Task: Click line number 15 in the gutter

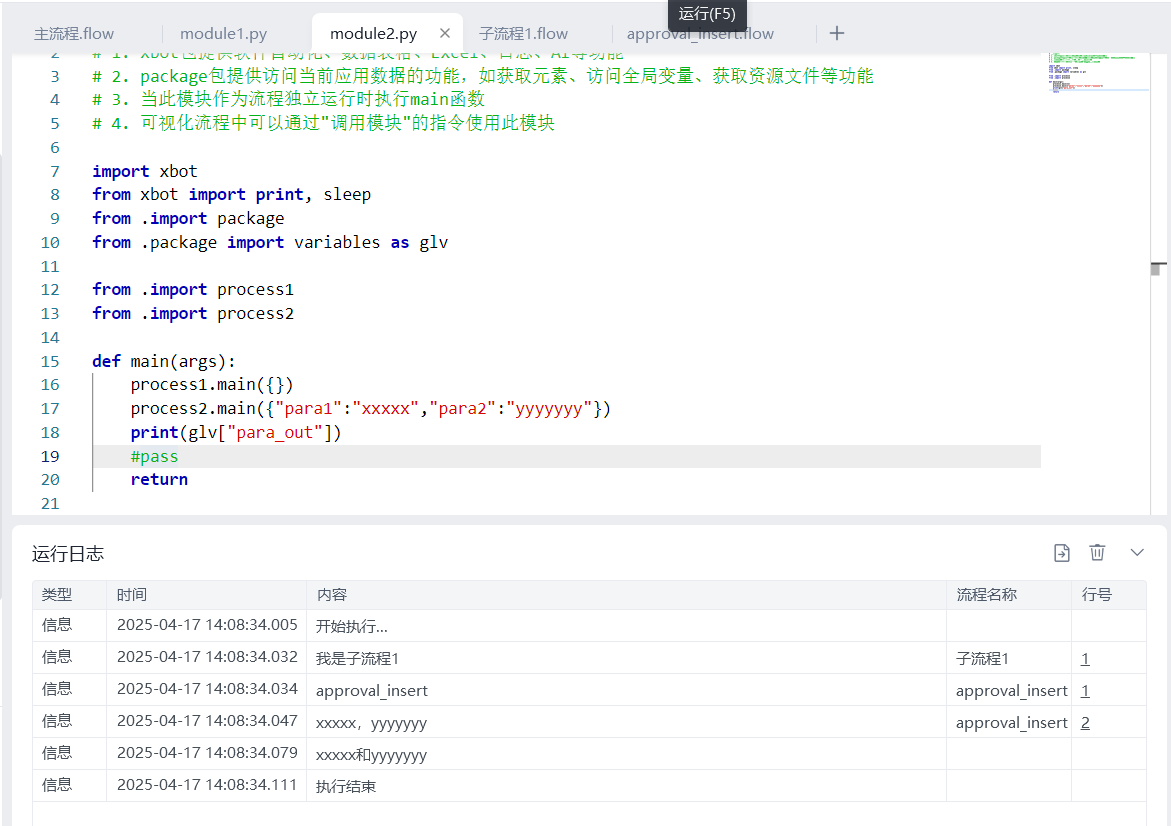Action: (x=50, y=361)
